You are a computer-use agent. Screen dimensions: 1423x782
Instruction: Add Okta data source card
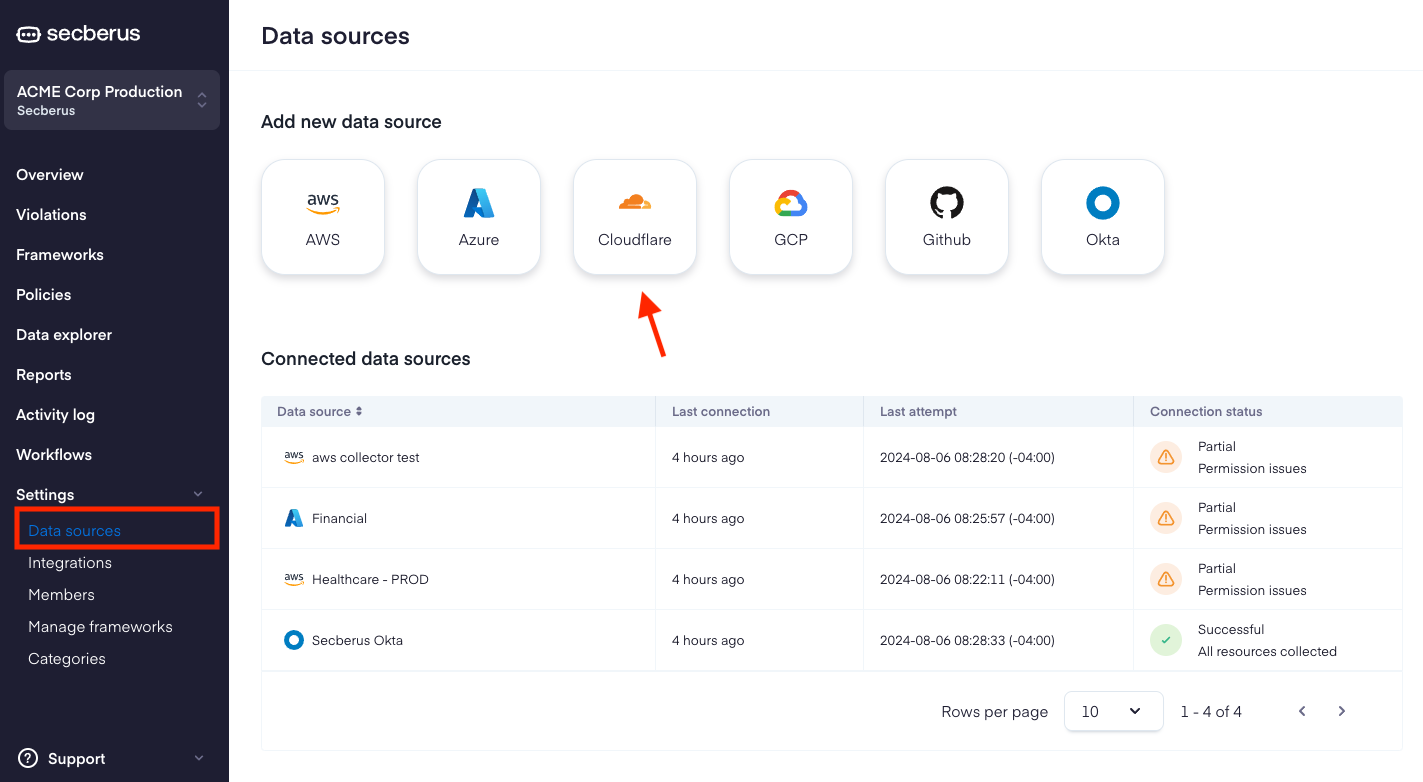pyautogui.click(x=1103, y=216)
